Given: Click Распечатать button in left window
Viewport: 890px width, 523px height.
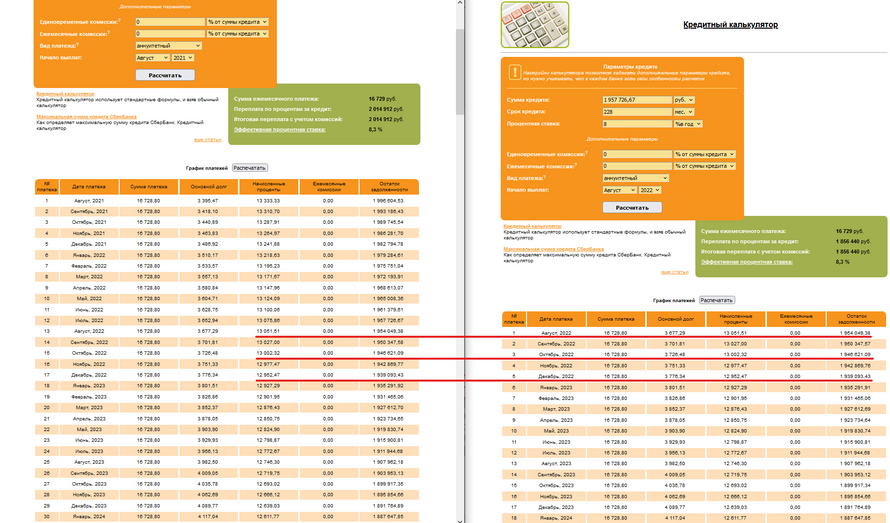Looking at the screenshot, I should tap(250, 168).
